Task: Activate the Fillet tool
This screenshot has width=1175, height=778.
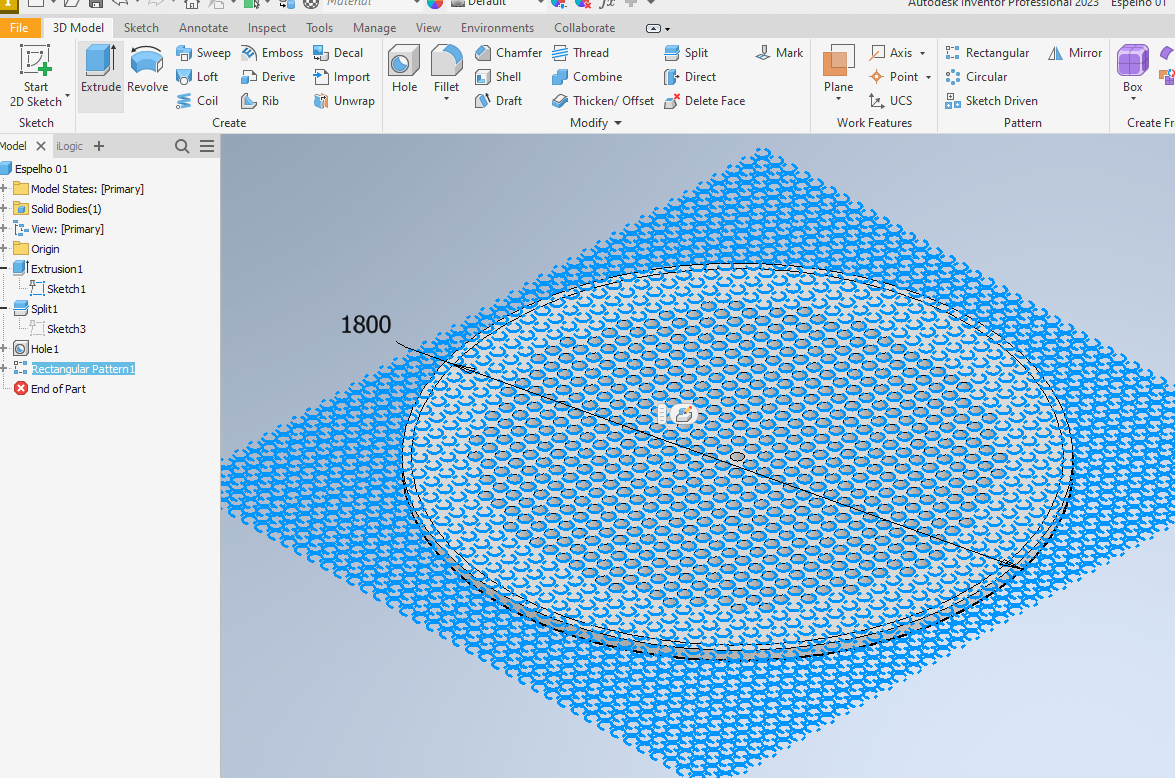Action: 446,69
